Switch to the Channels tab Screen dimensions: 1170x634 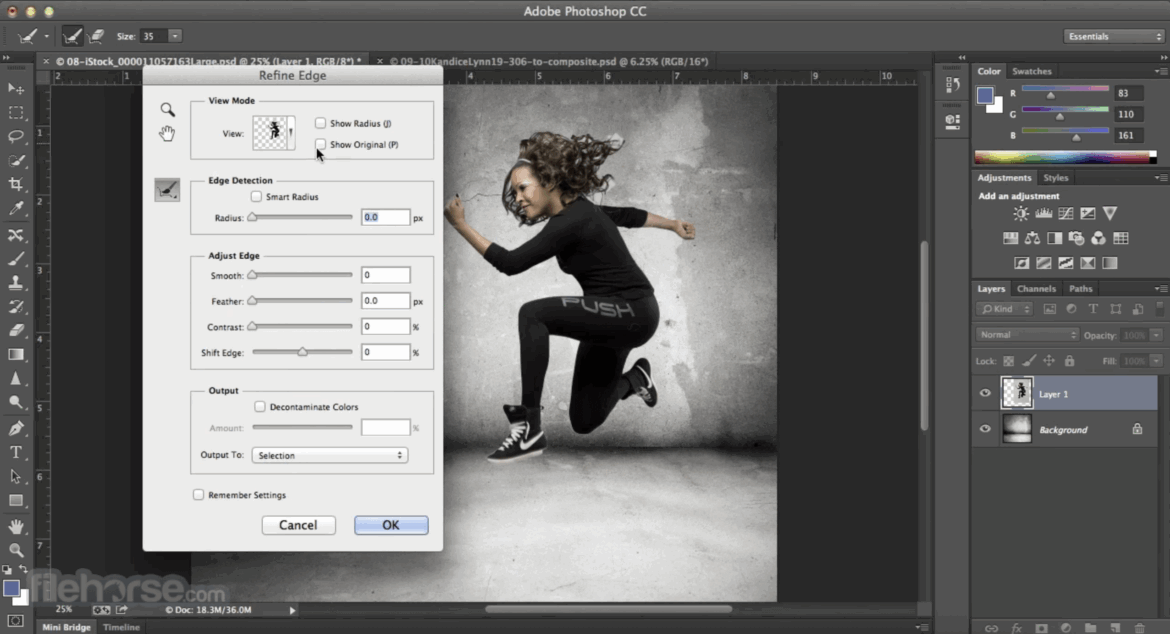coord(1036,289)
